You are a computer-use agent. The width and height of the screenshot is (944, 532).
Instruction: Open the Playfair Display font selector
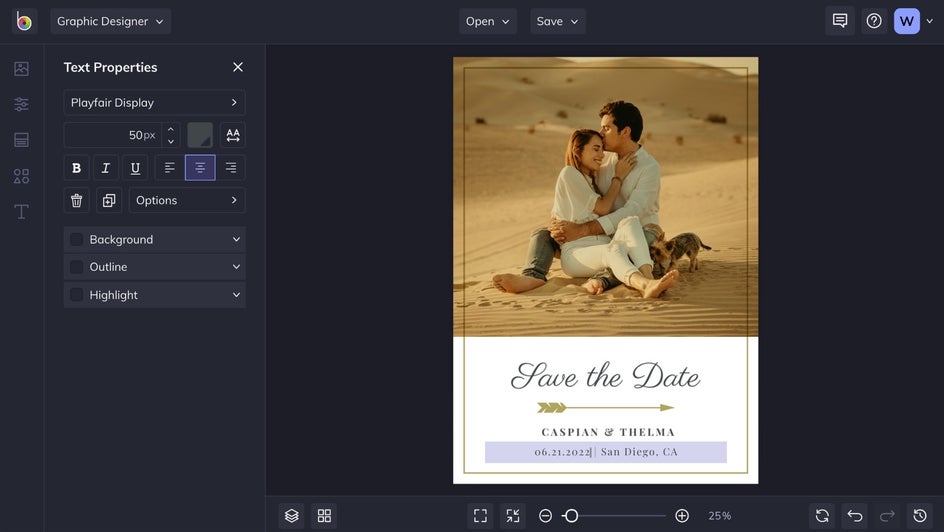pyautogui.click(x=154, y=103)
